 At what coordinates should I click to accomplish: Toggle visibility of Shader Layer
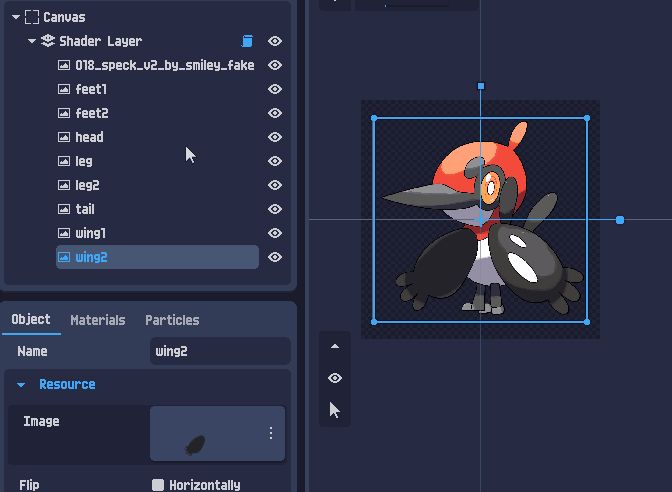(x=275, y=41)
